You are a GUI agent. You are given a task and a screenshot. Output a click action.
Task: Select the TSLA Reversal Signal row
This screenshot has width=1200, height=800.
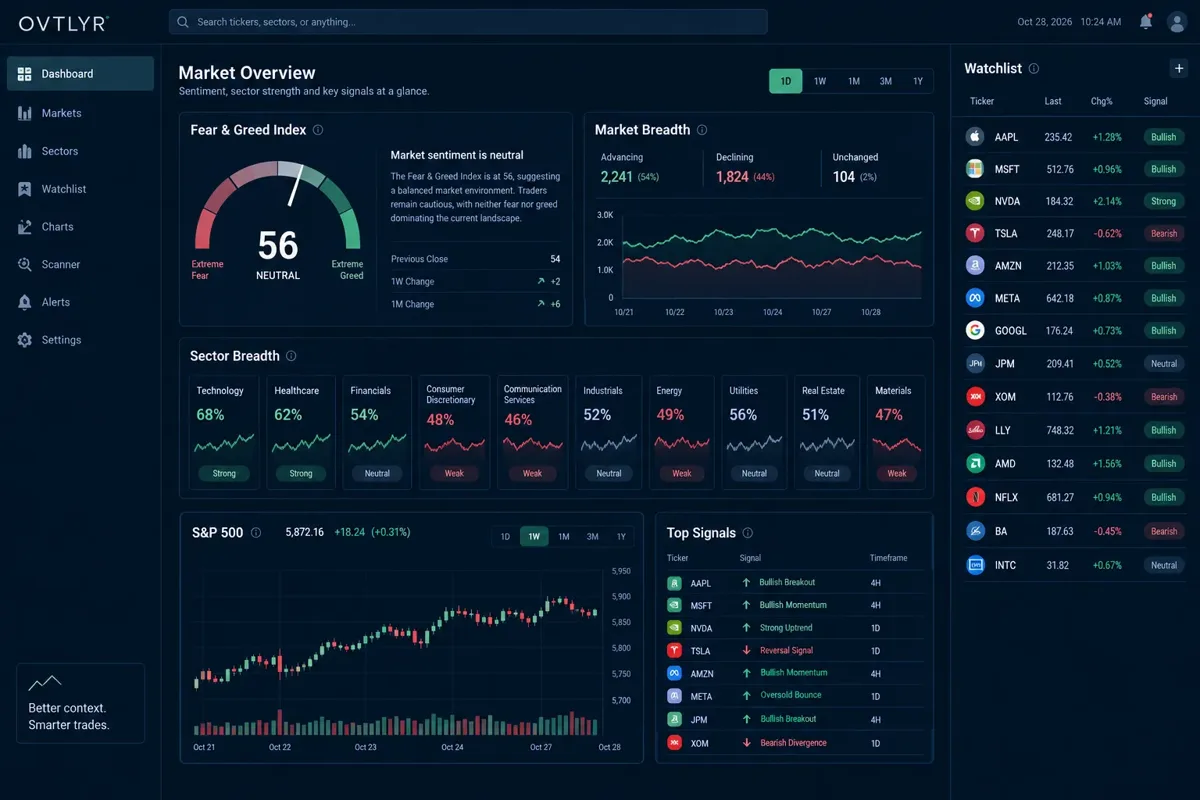point(795,651)
